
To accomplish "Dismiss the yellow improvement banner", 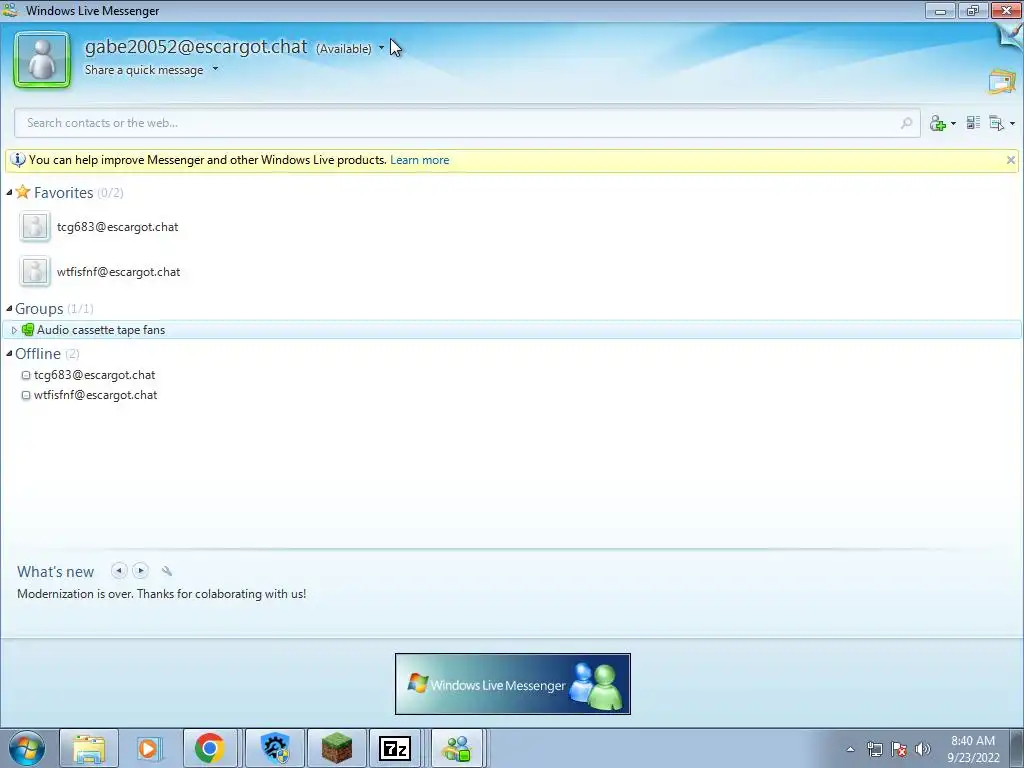I will coord(1010,160).
